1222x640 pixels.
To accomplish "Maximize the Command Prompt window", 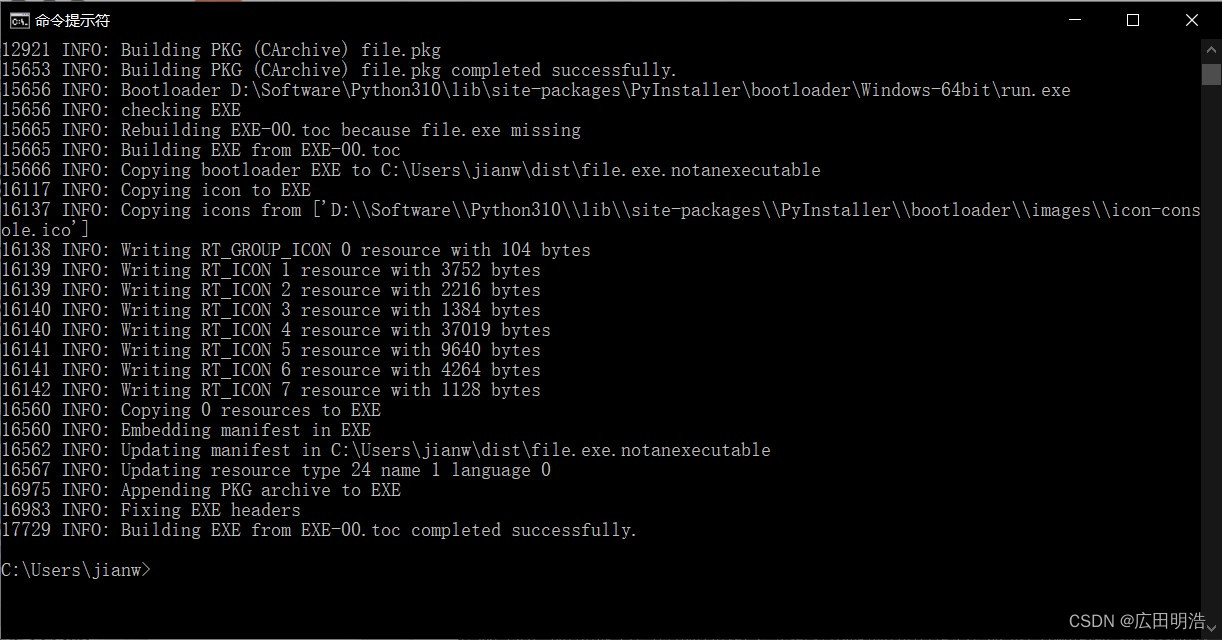I will click(x=1133, y=19).
